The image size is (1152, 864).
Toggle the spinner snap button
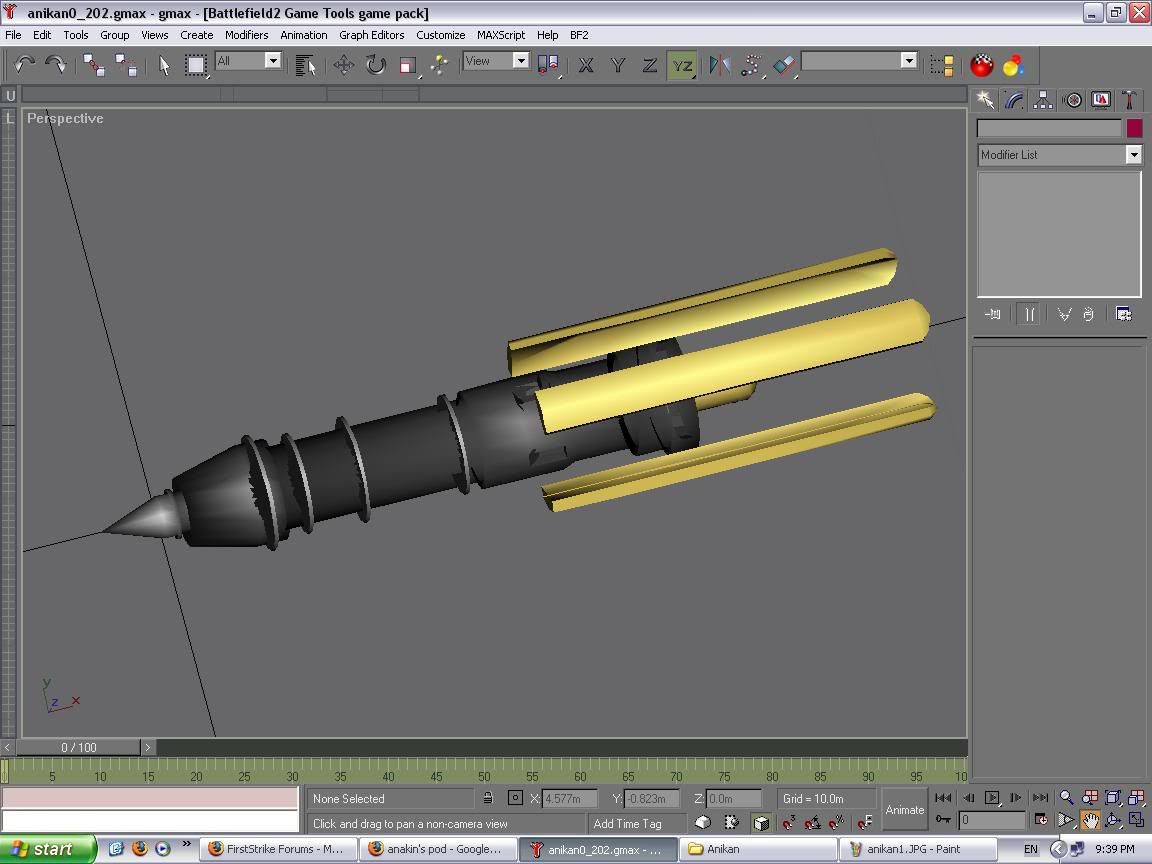tap(865, 823)
